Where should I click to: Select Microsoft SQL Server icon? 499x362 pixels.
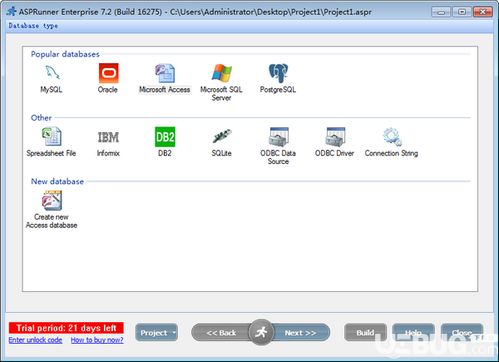[221, 73]
